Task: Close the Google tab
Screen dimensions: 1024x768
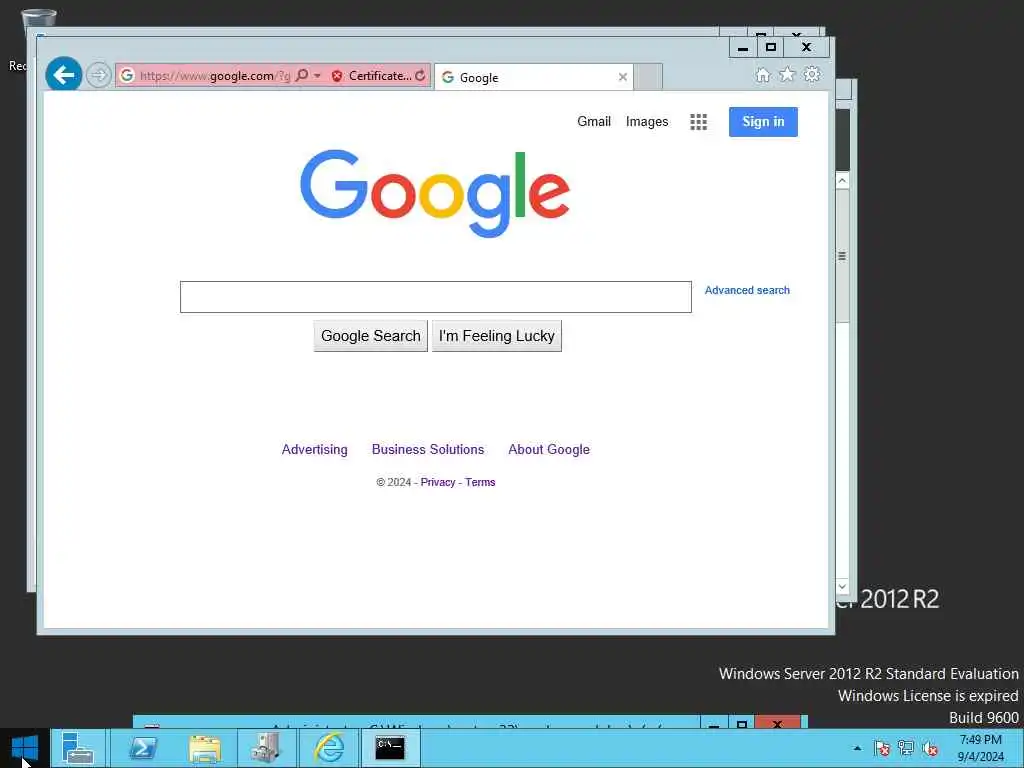Action: 622,77
